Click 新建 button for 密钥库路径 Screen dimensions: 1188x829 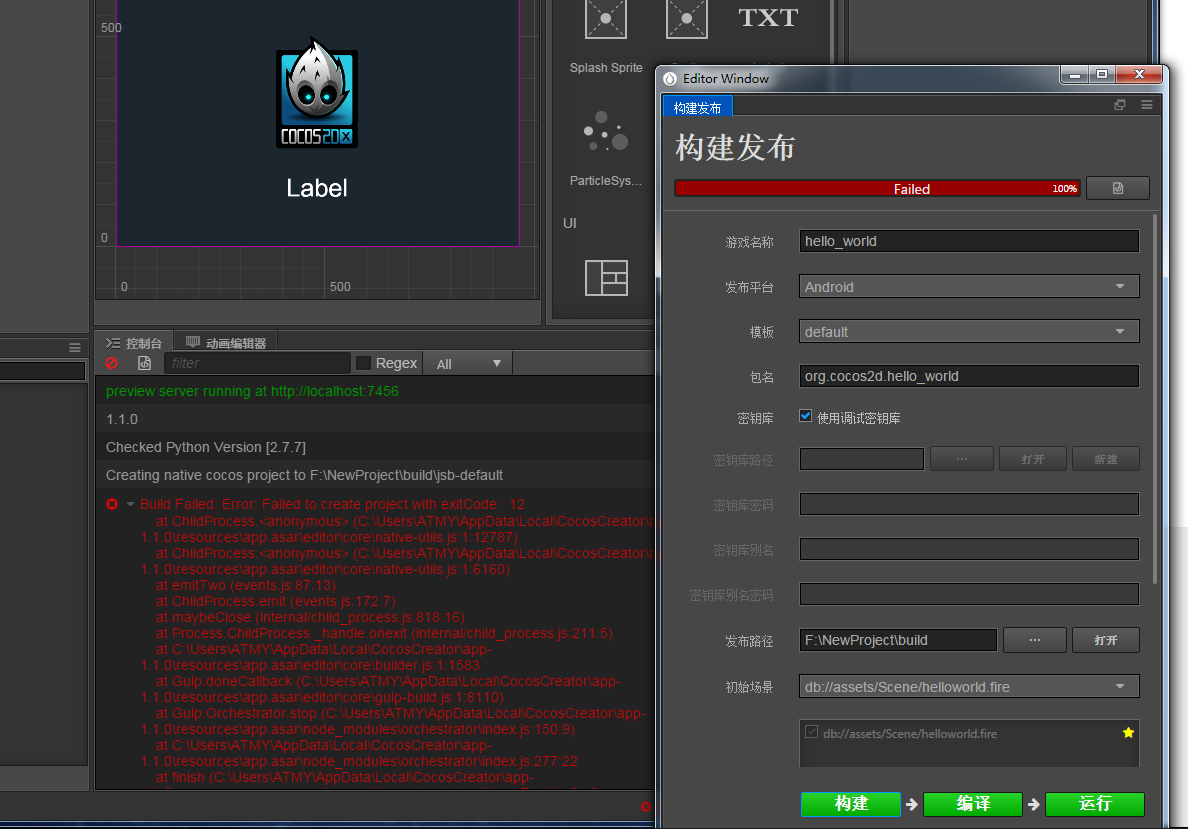pos(1105,459)
